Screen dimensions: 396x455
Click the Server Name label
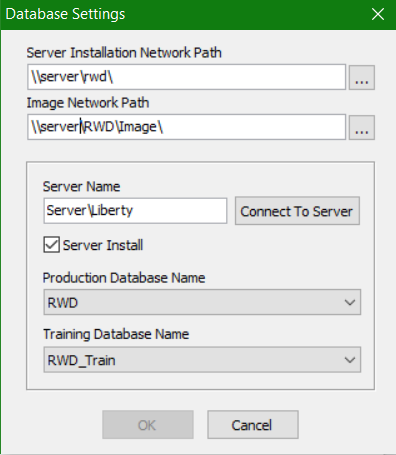click(81, 187)
